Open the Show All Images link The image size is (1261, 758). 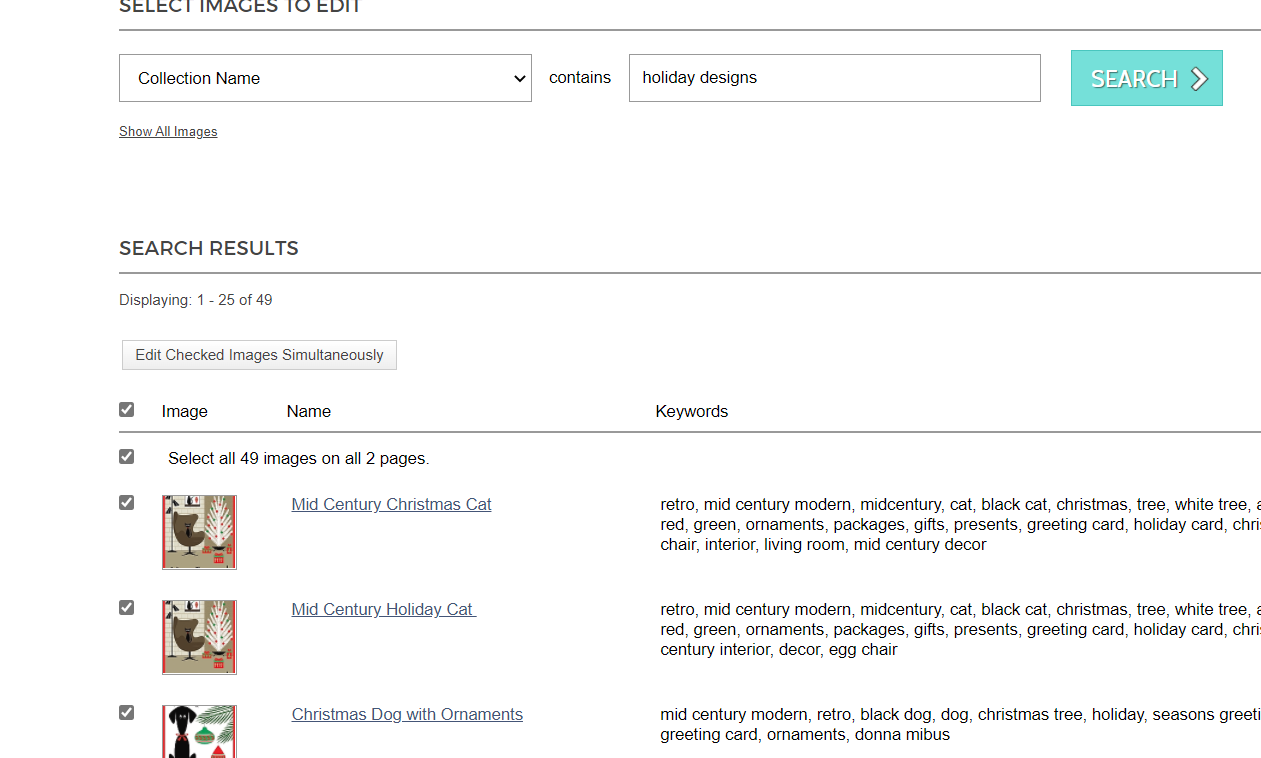[x=168, y=132]
